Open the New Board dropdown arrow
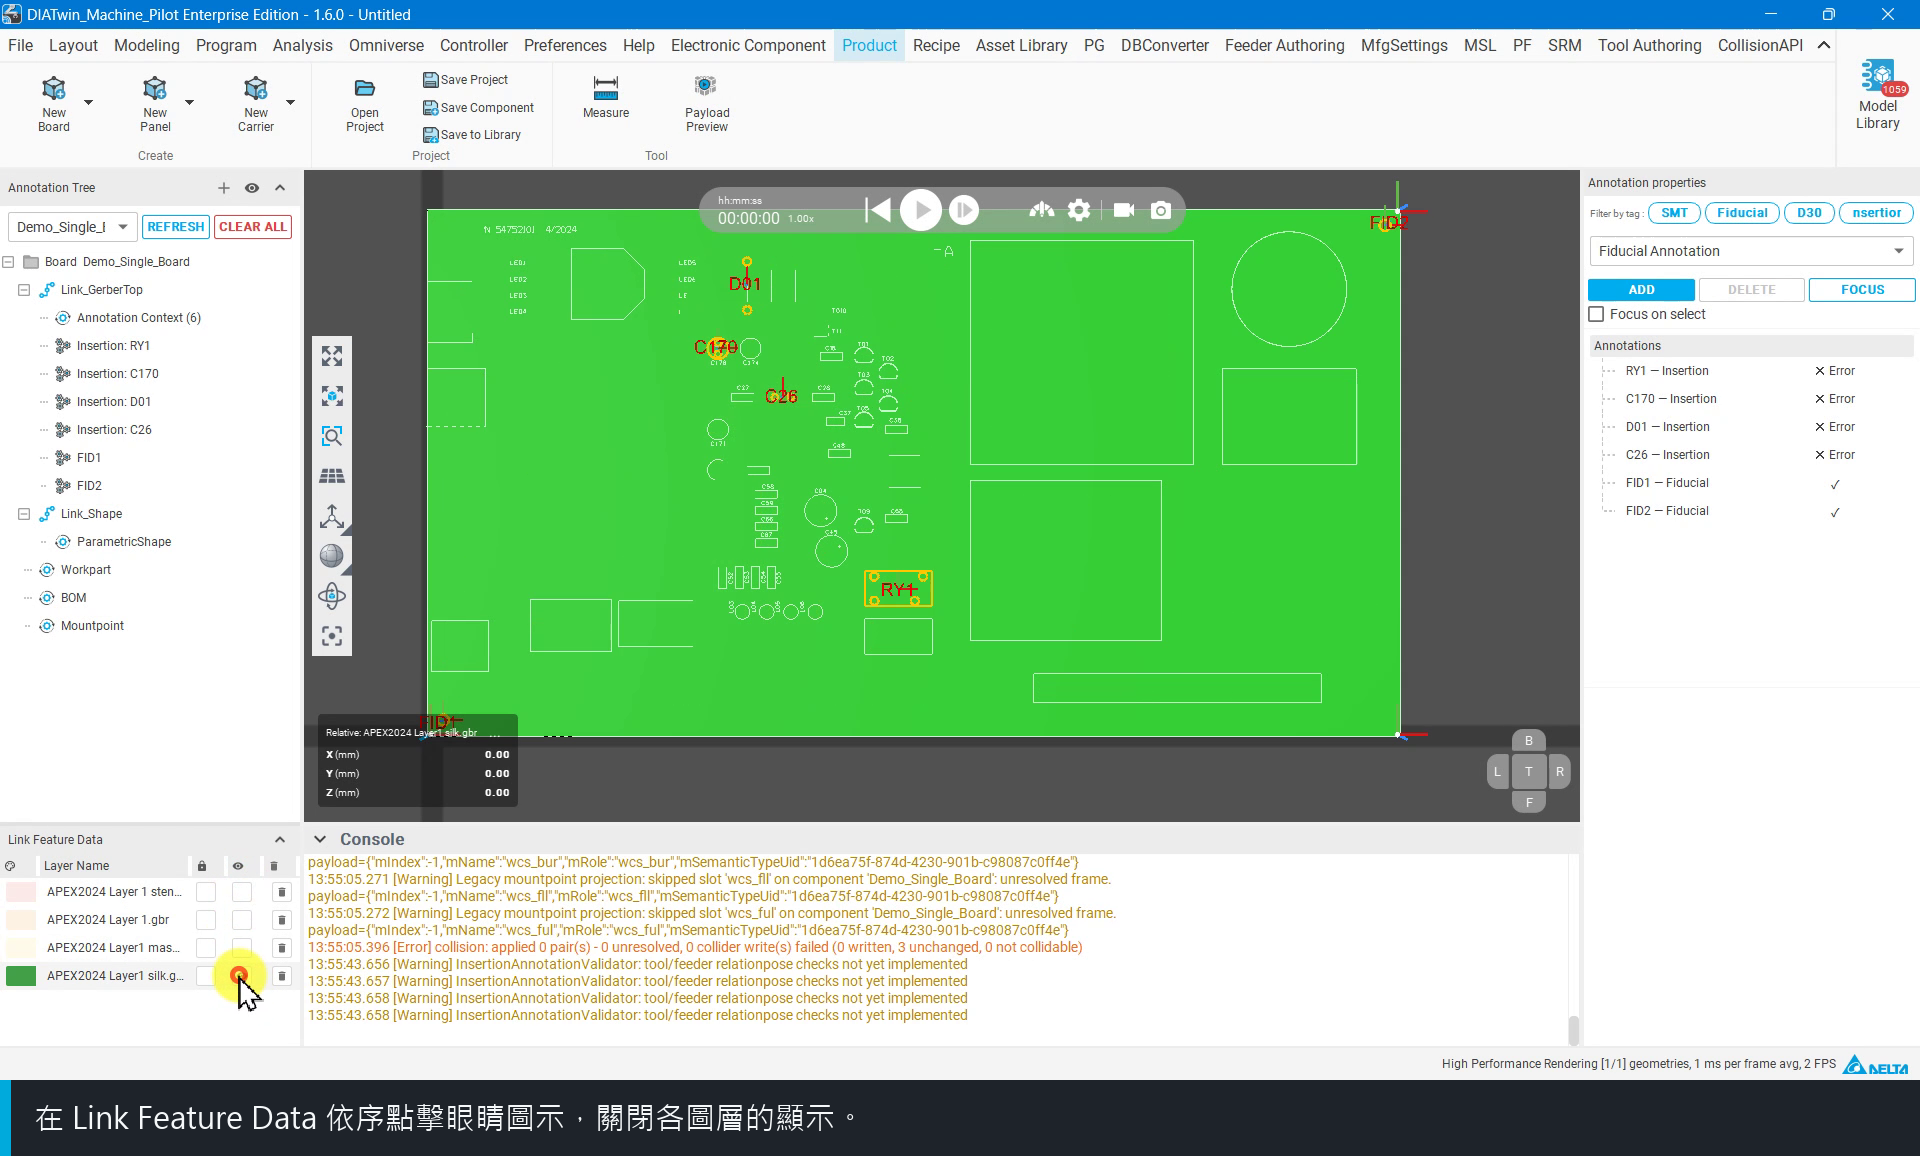1920x1156 pixels. (88, 103)
